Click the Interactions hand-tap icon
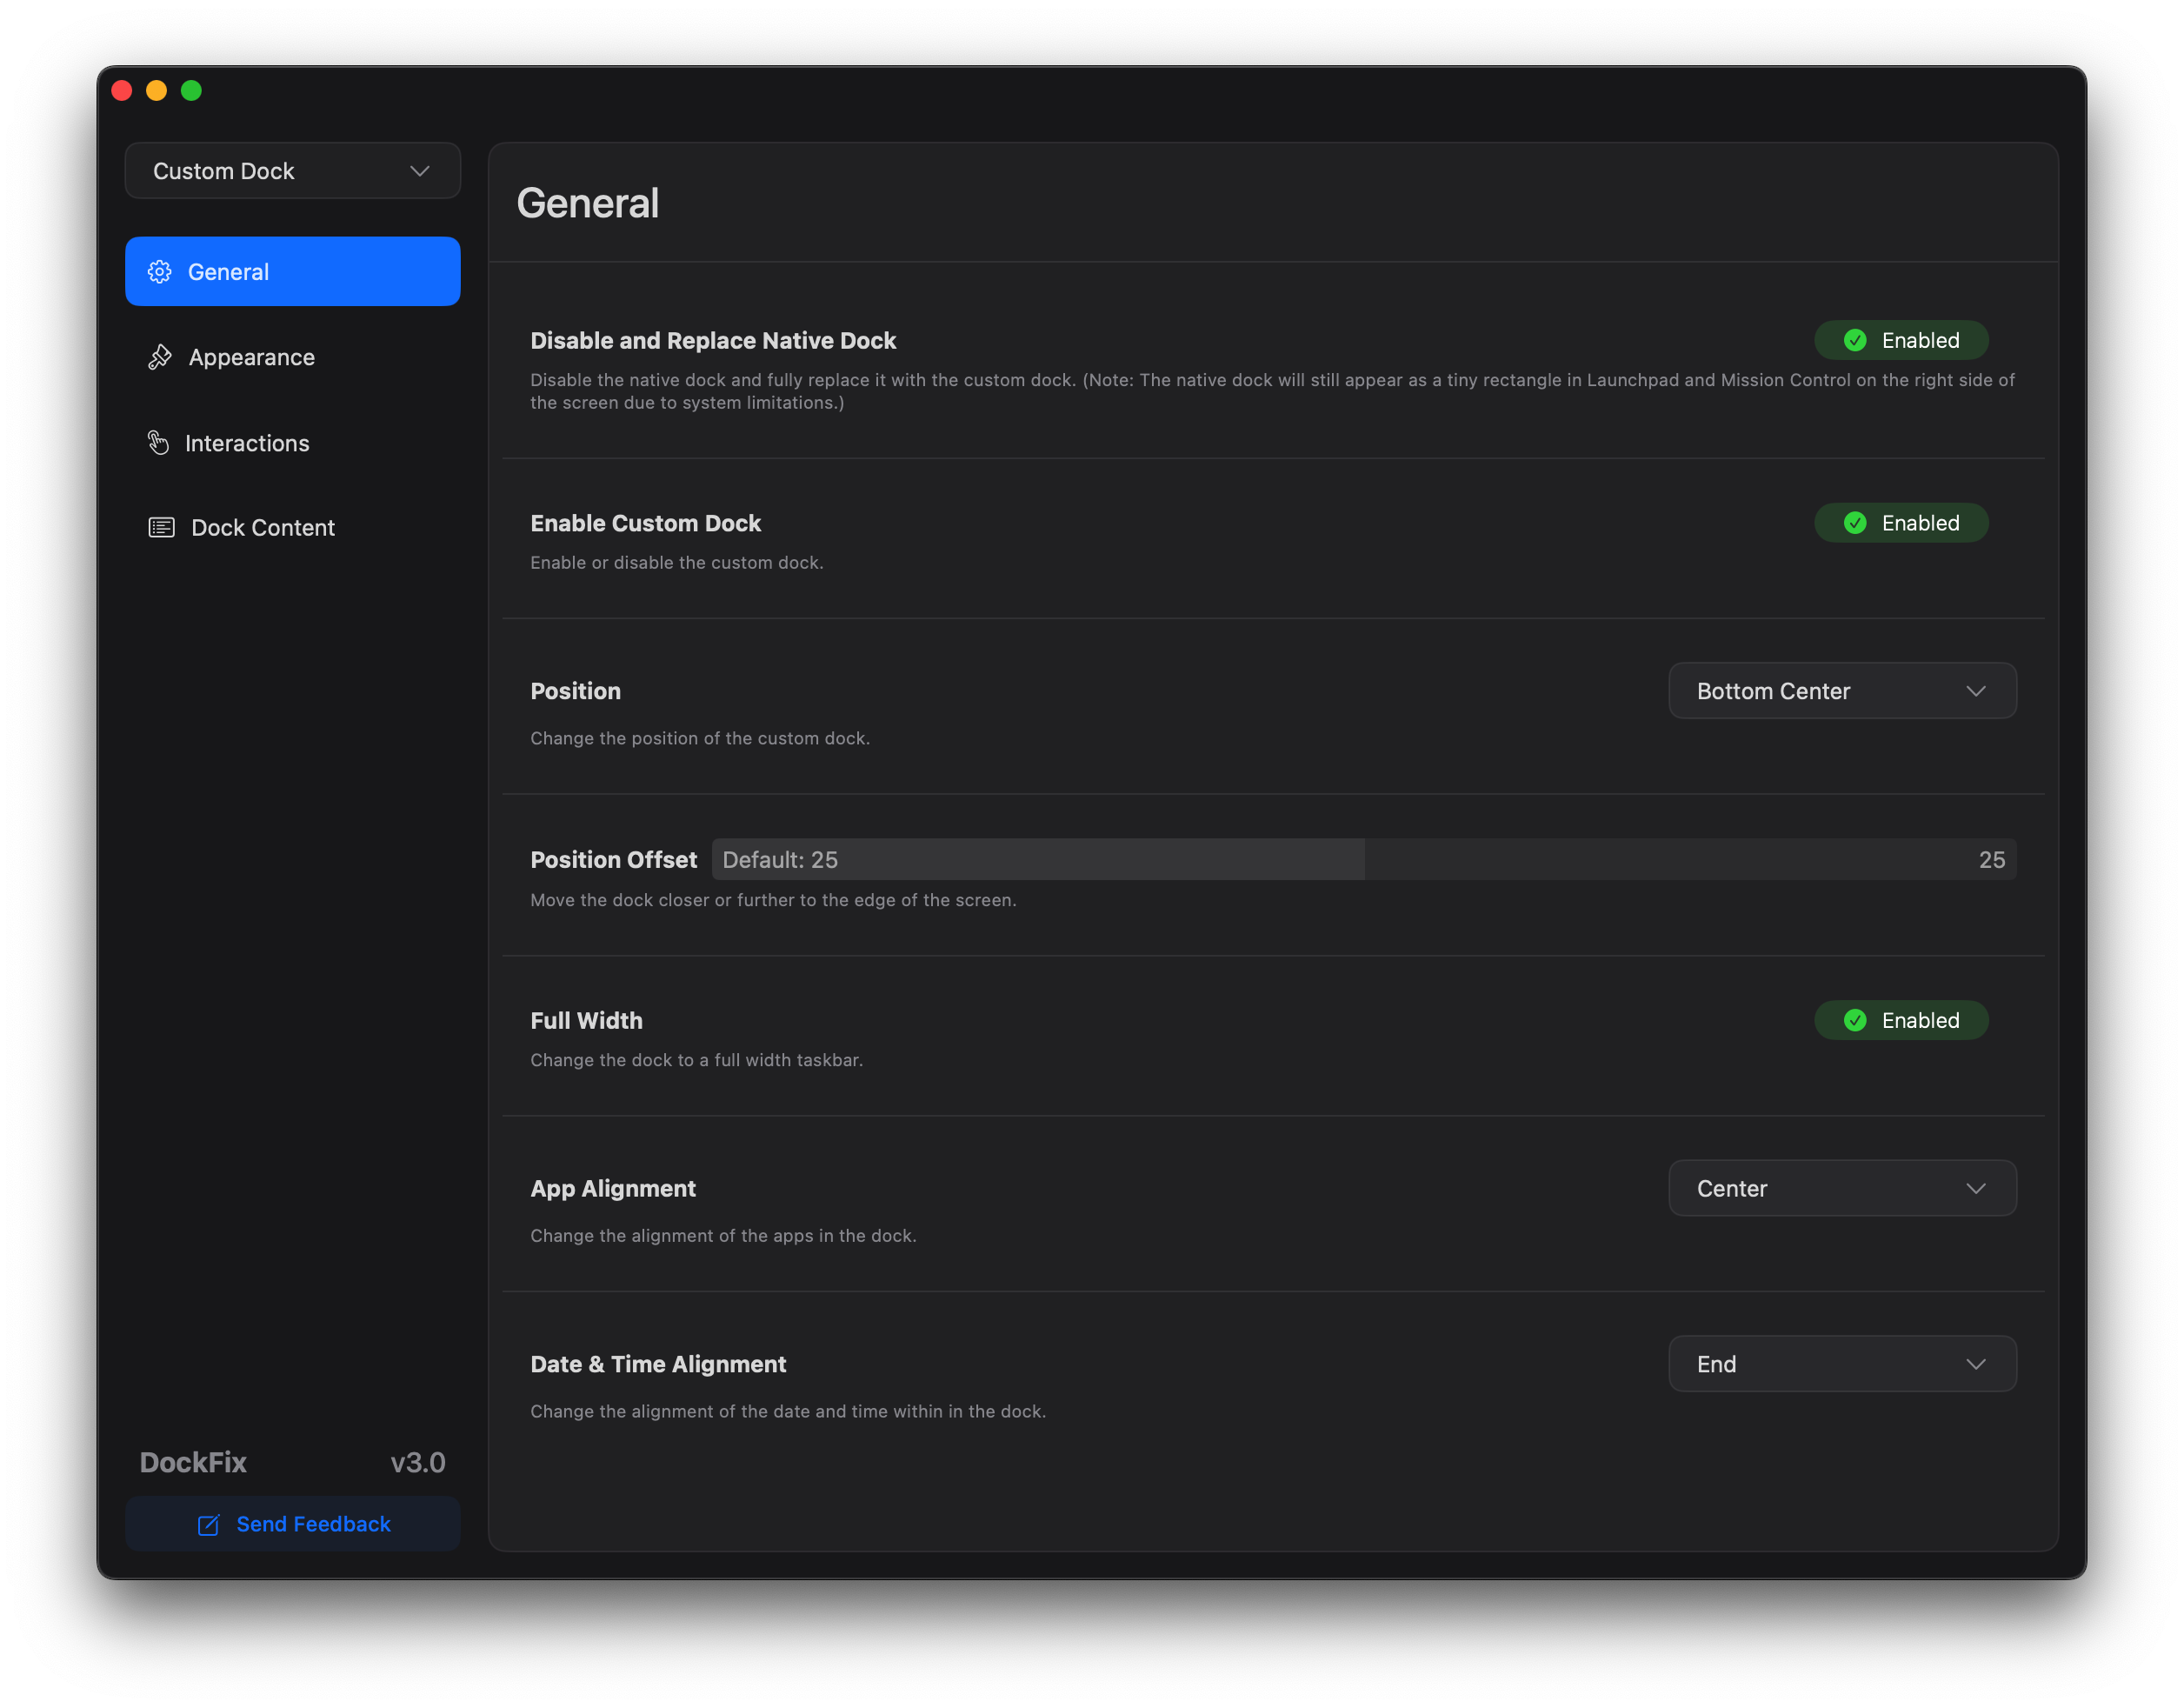Screen dimensions: 2184x1708 (158, 442)
